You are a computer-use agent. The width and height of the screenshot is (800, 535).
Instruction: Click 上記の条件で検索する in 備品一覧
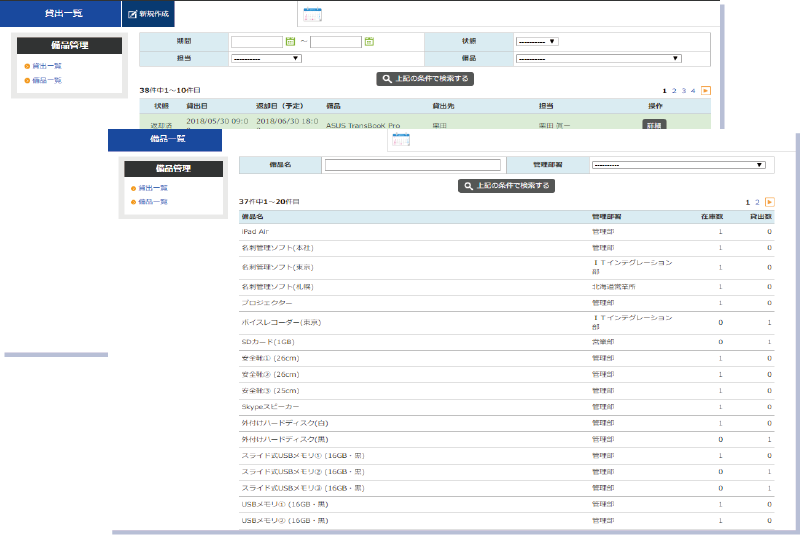(506, 186)
